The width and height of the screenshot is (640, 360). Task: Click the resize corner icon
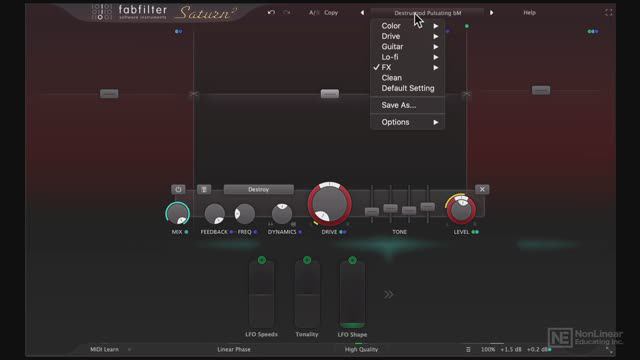click(x=609, y=350)
